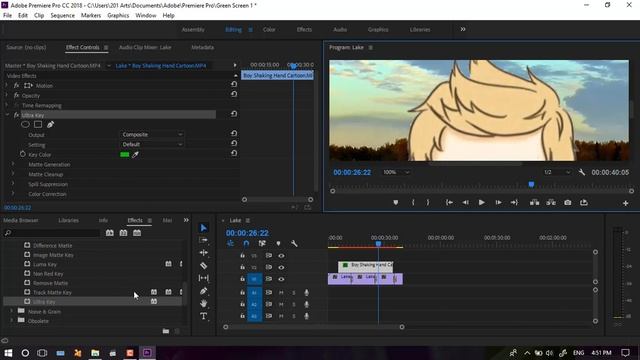Screen dimensions: 640x360
Task: Filter Accelerated Effects in Effects panel
Action: coord(109,233)
